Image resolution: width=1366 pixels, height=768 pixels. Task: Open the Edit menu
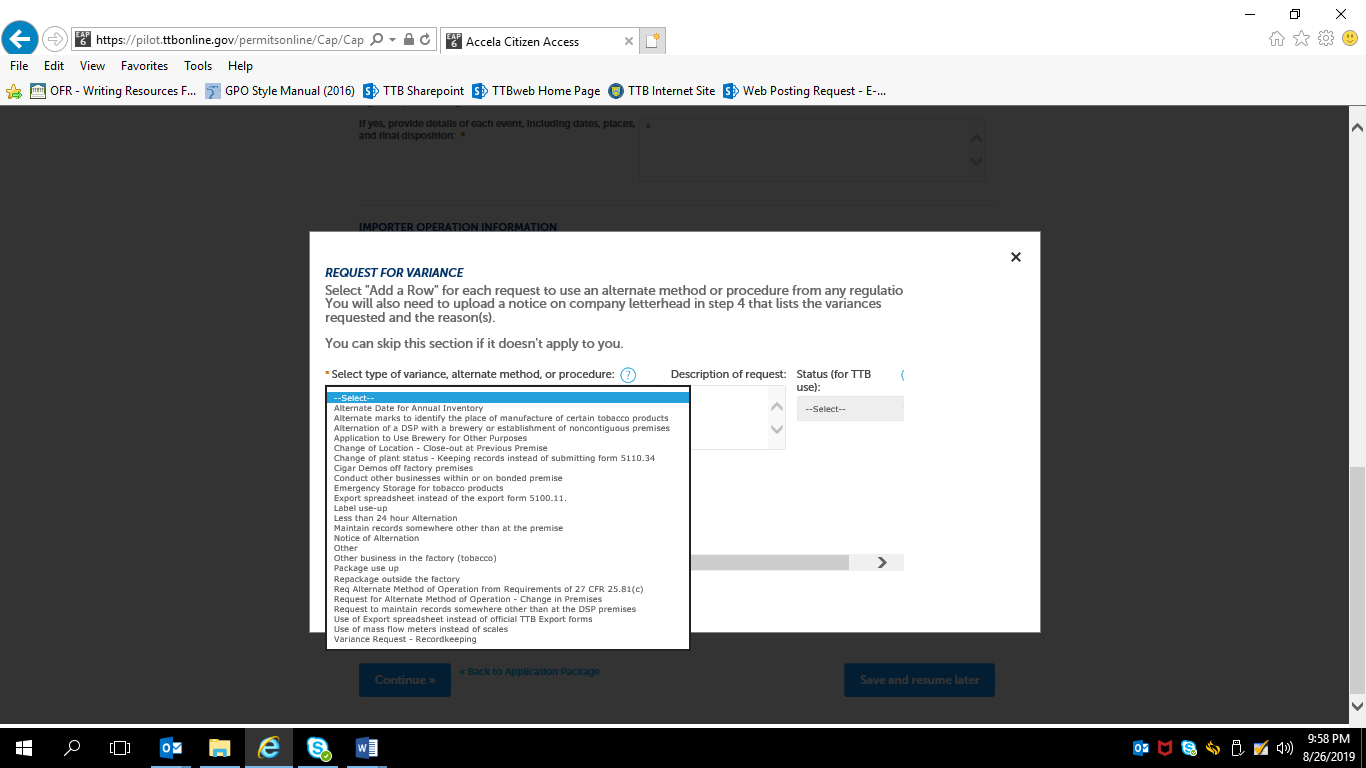click(54, 66)
